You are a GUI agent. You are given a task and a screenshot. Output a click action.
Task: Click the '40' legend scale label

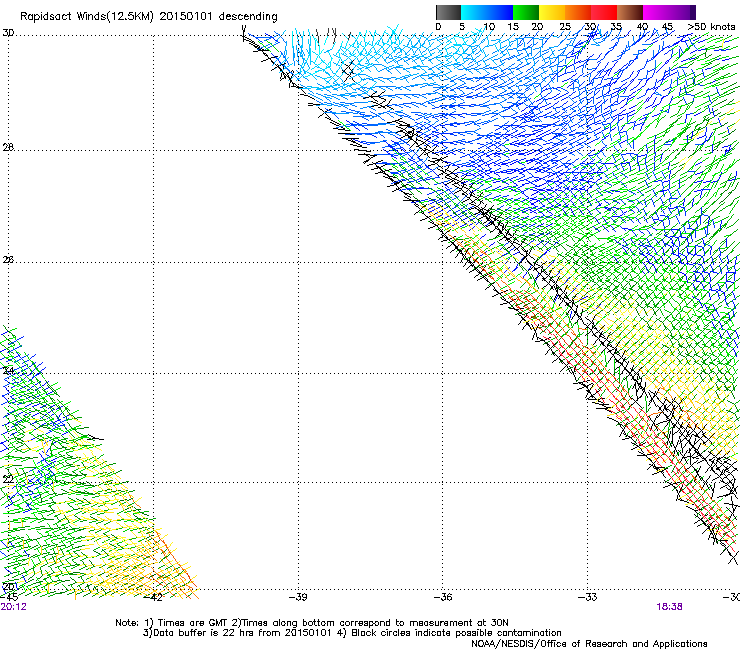tap(642, 26)
